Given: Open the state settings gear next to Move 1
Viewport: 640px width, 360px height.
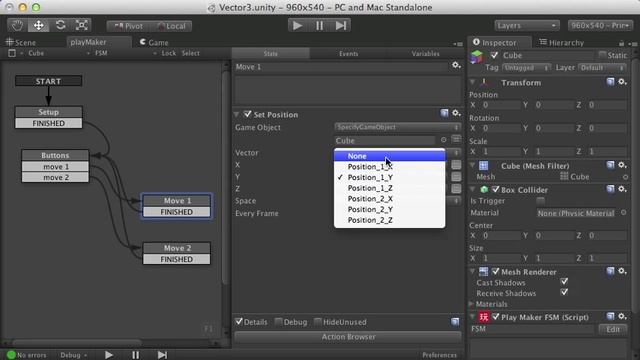Looking at the screenshot, I should [456, 65].
